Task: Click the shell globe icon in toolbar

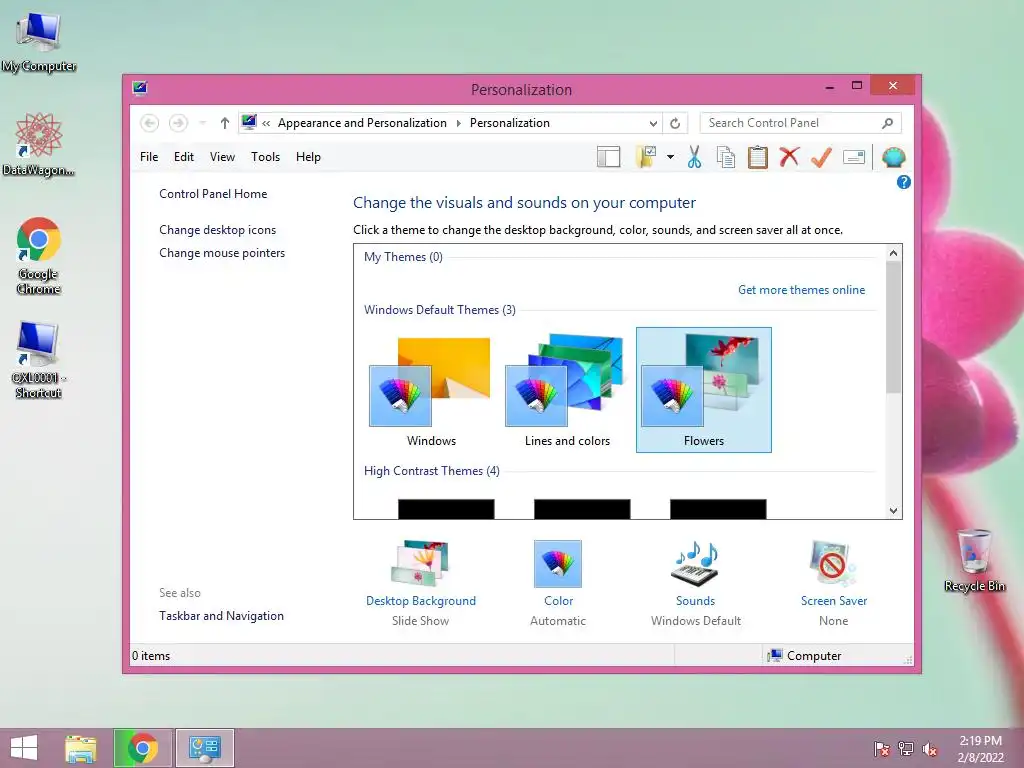Action: pyautogui.click(x=893, y=157)
